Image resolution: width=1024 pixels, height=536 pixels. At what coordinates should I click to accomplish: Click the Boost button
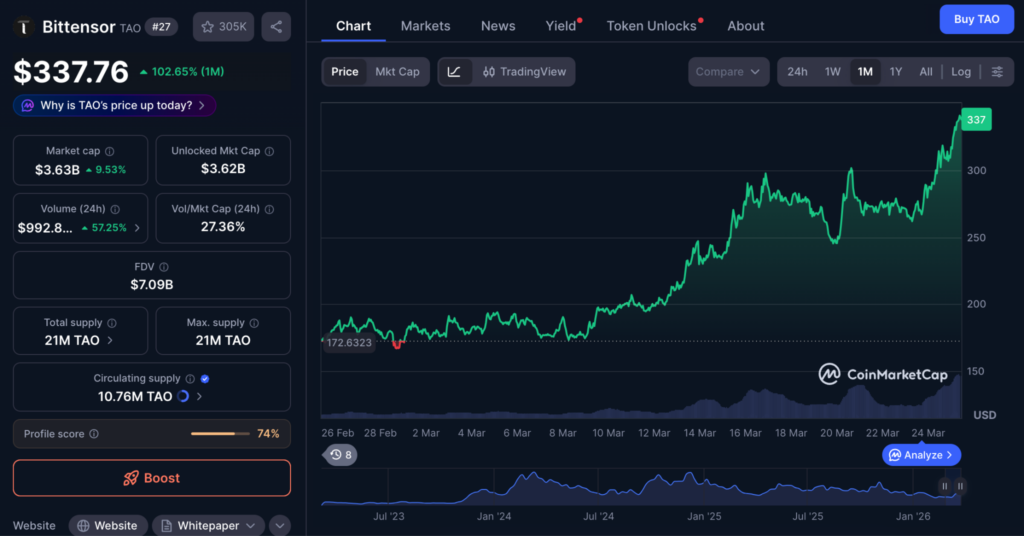[x=151, y=478]
